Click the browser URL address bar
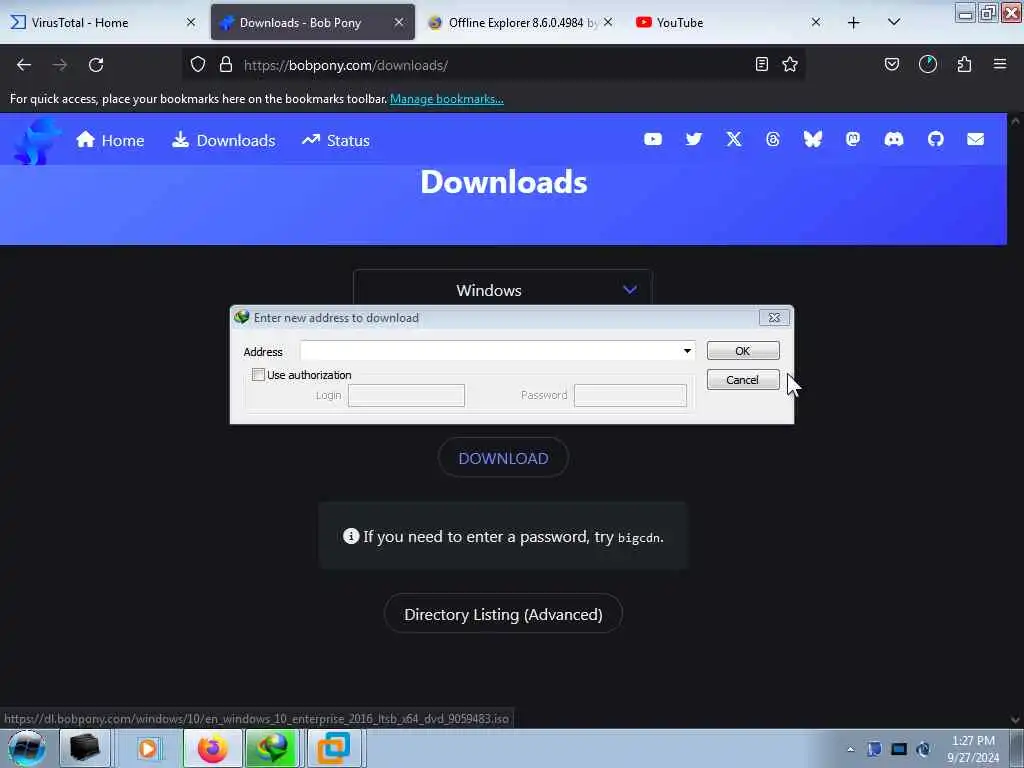Image resolution: width=1024 pixels, height=768 pixels. click(496, 65)
